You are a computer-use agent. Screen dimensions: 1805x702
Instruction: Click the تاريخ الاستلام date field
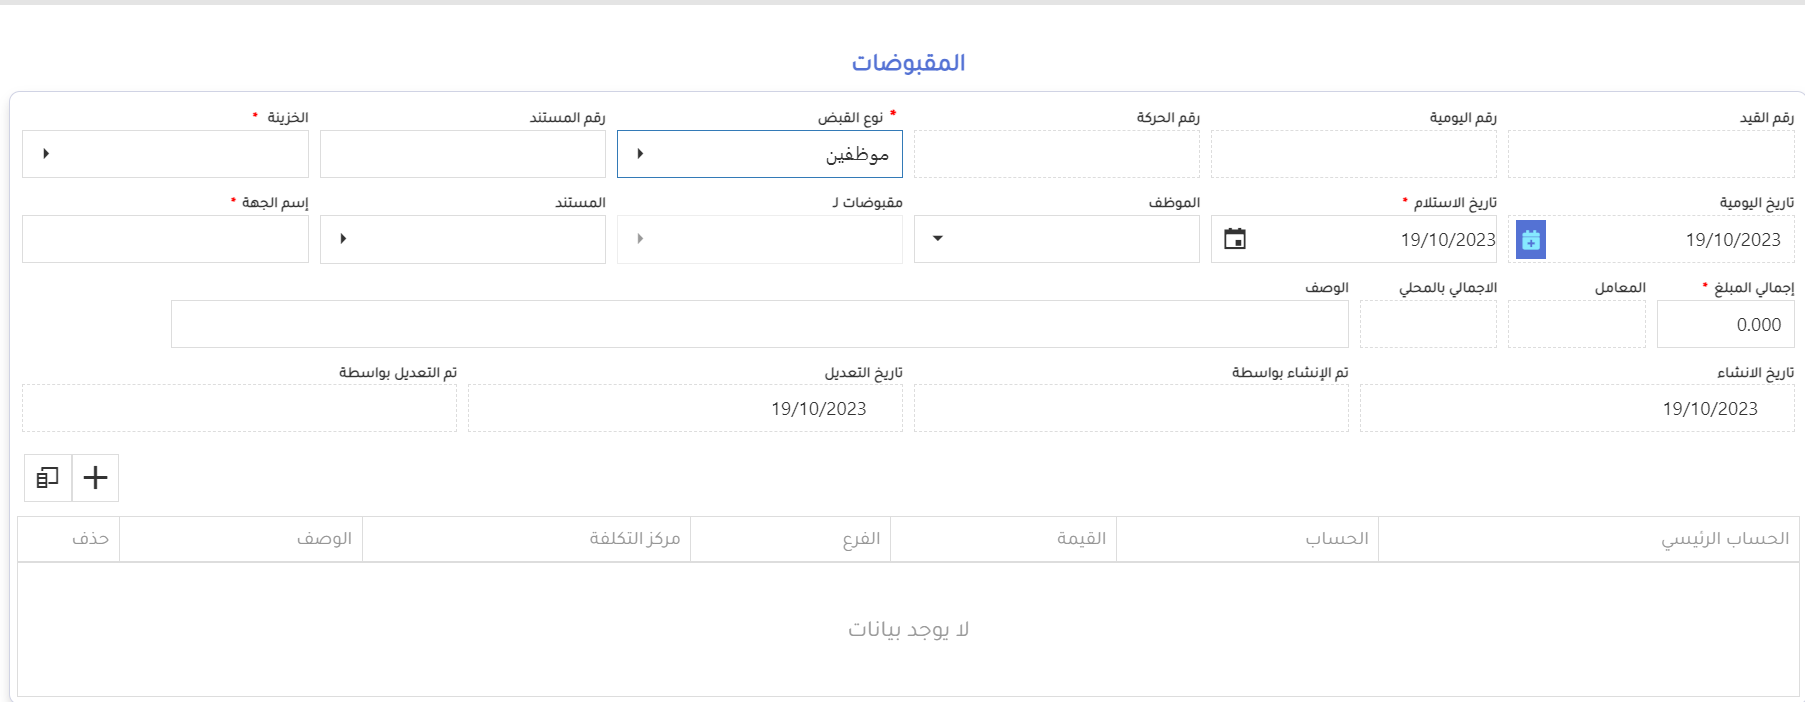tap(1380, 240)
